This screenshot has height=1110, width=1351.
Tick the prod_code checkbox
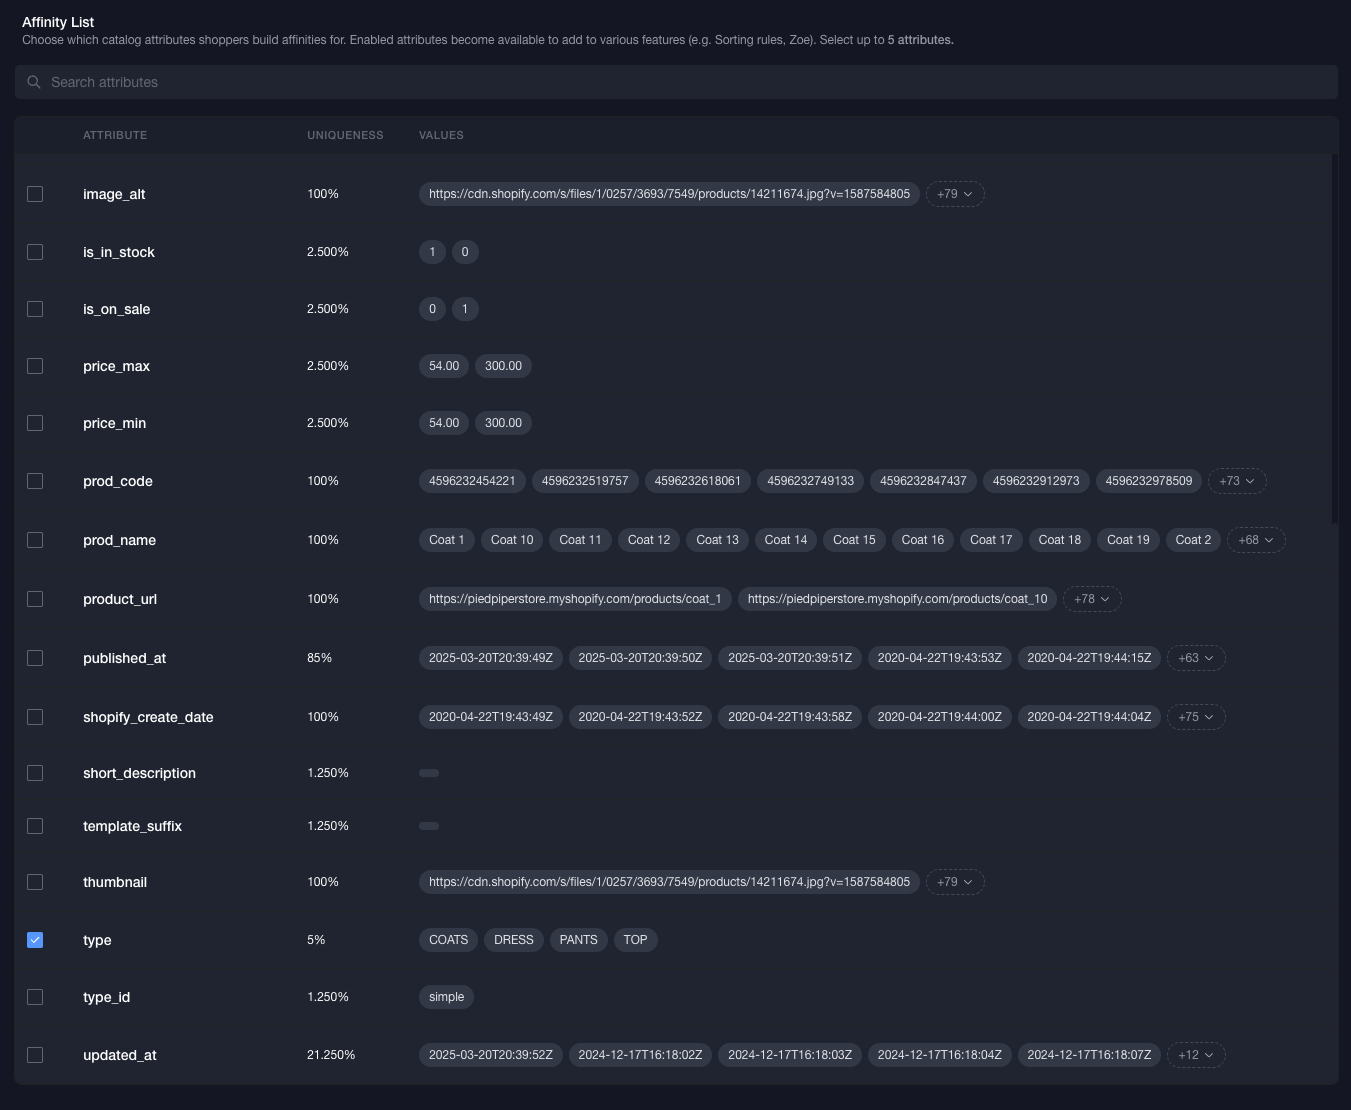[35, 481]
